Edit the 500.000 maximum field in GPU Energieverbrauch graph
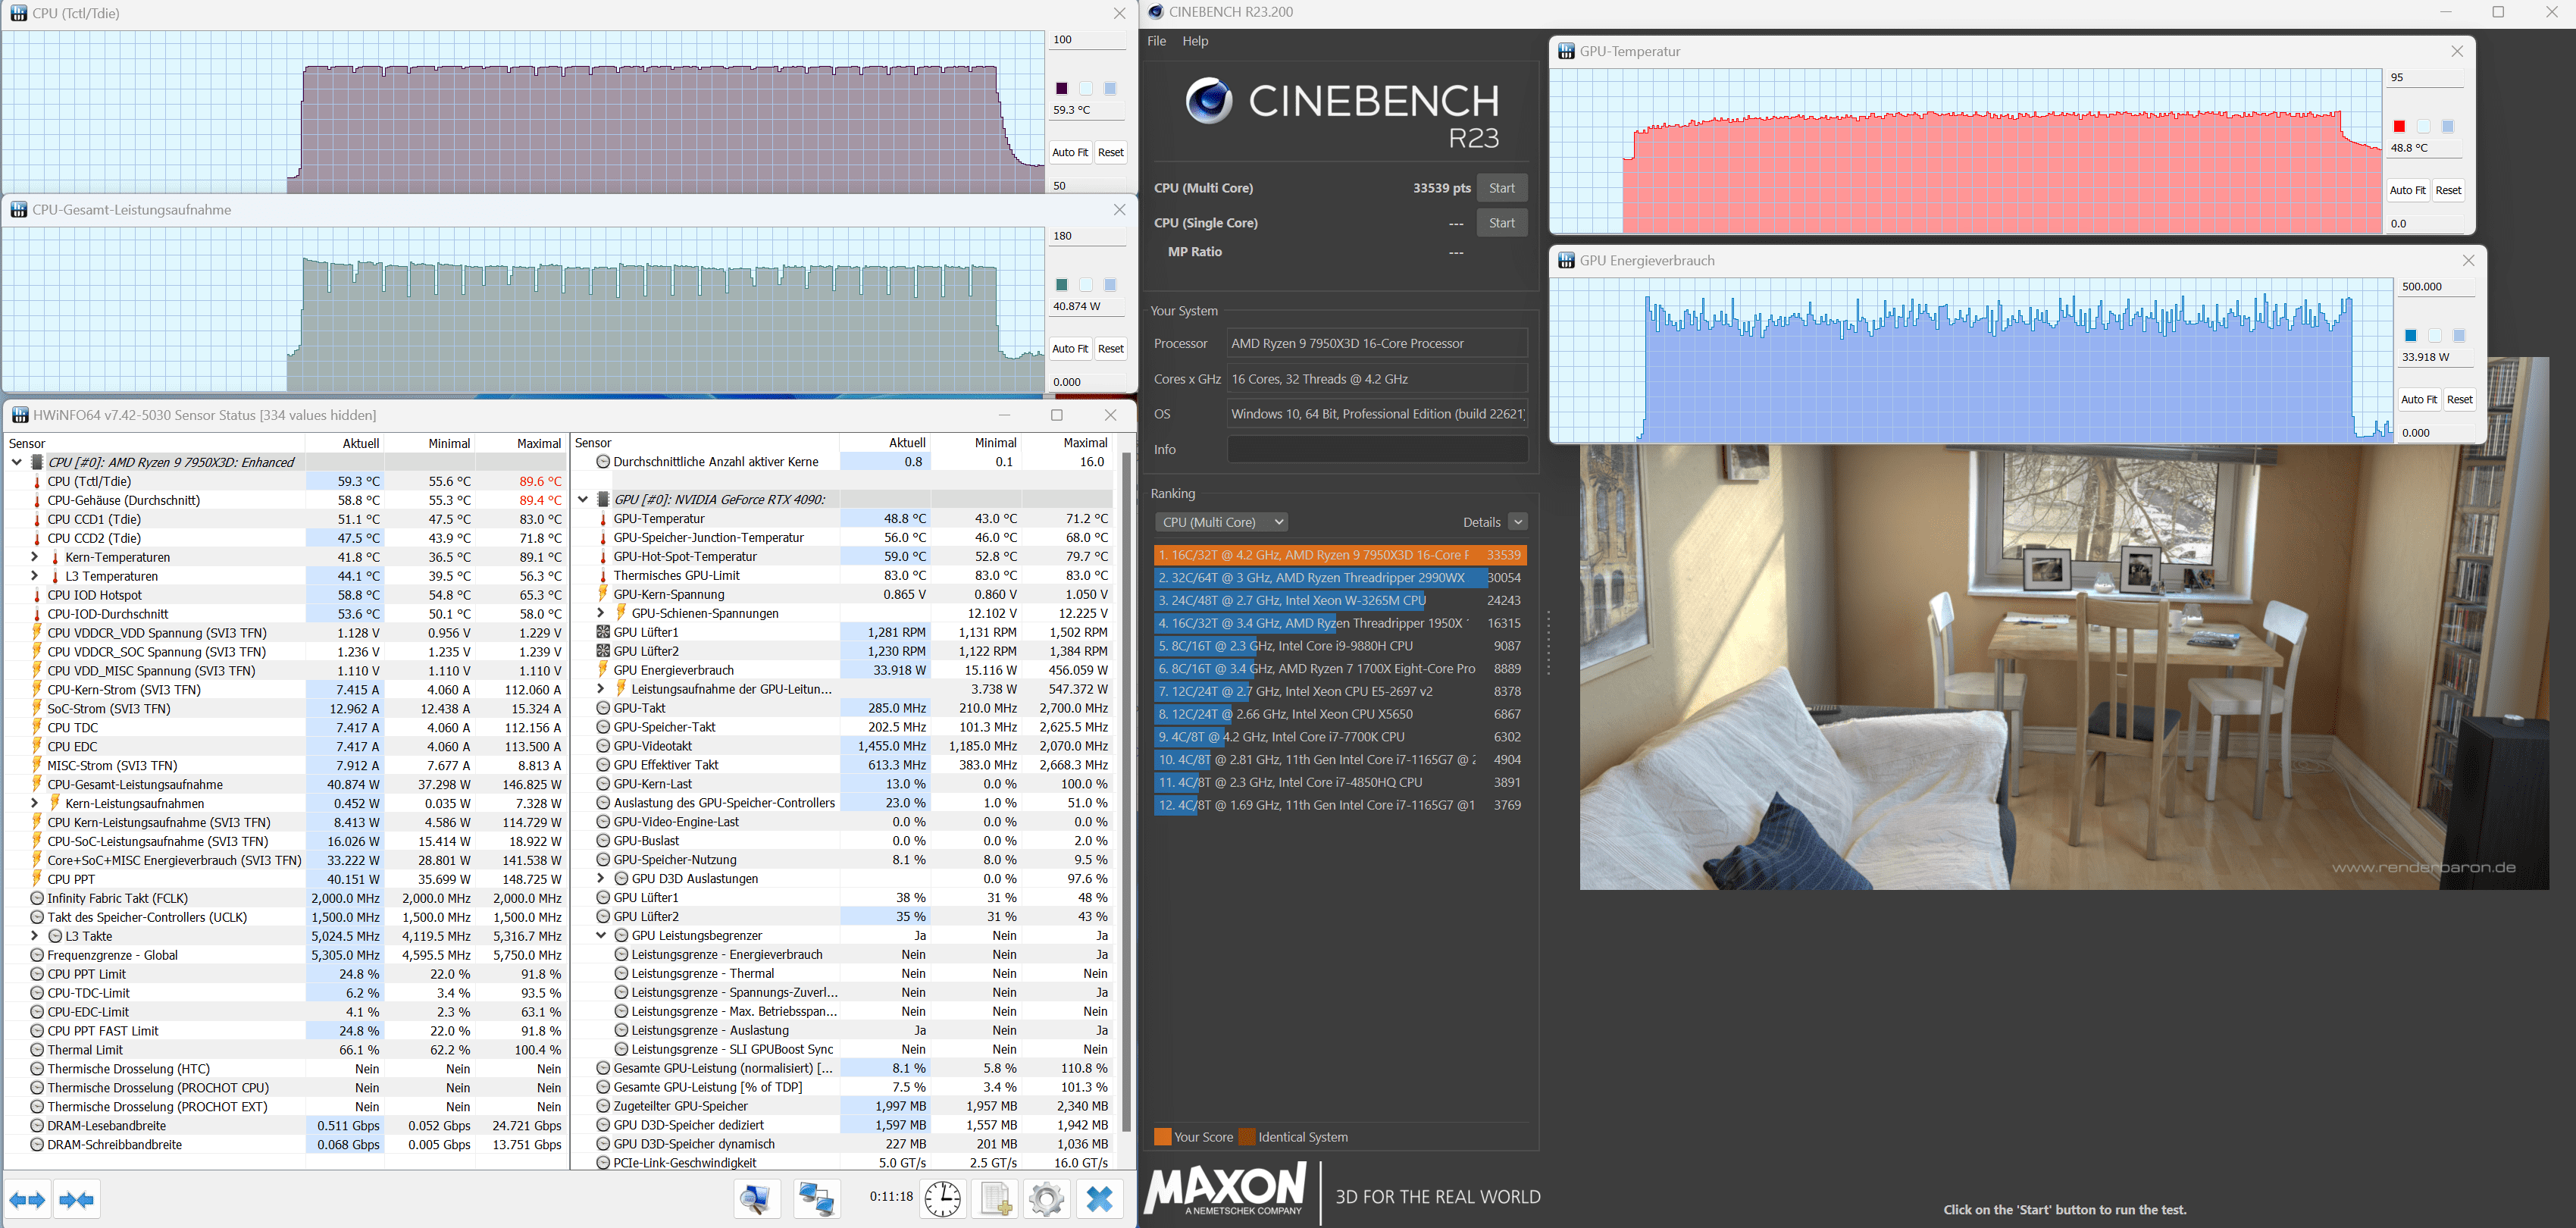The width and height of the screenshot is (2576, 1228). pos(2437,287)
